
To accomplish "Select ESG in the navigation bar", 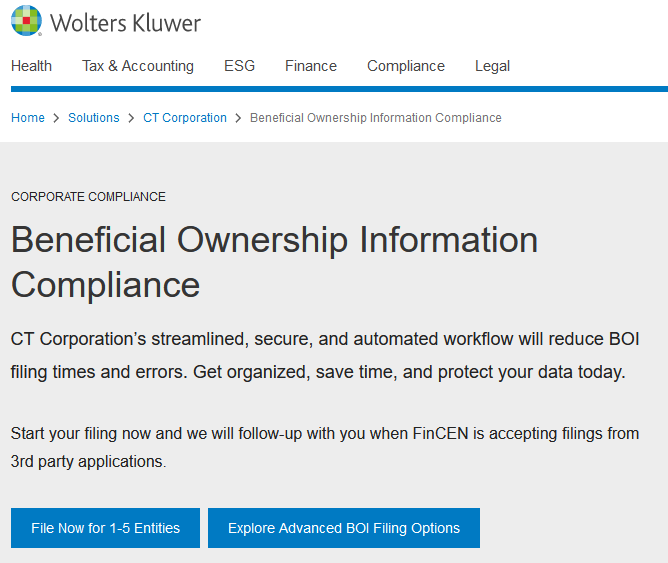I will 239,66.
